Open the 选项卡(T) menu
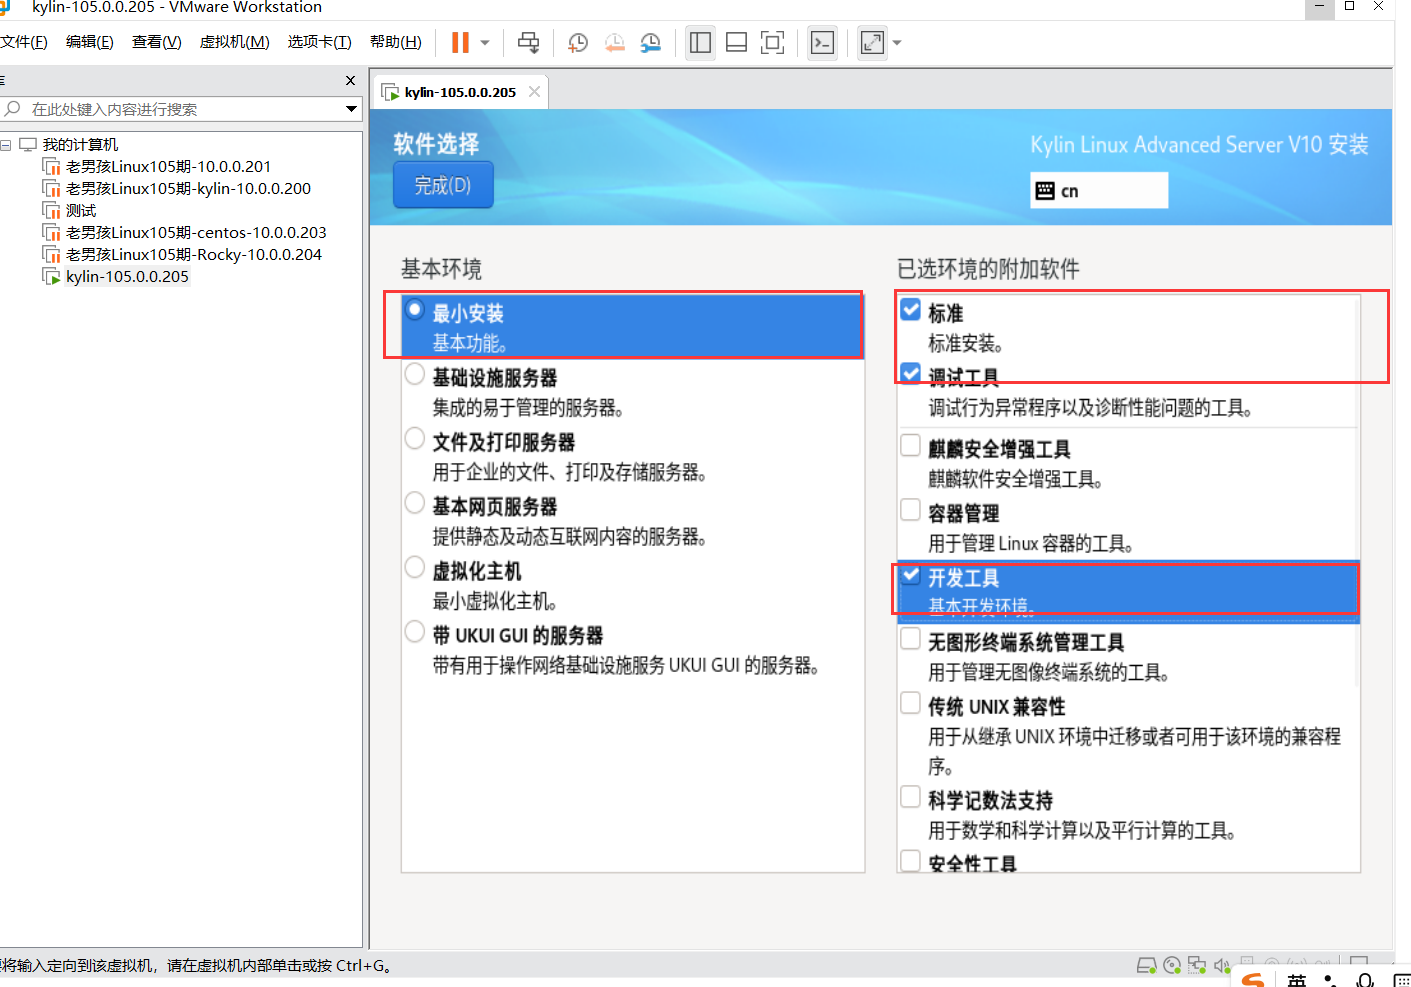This screenshot has height=987, width=1411. pos(320,42)
